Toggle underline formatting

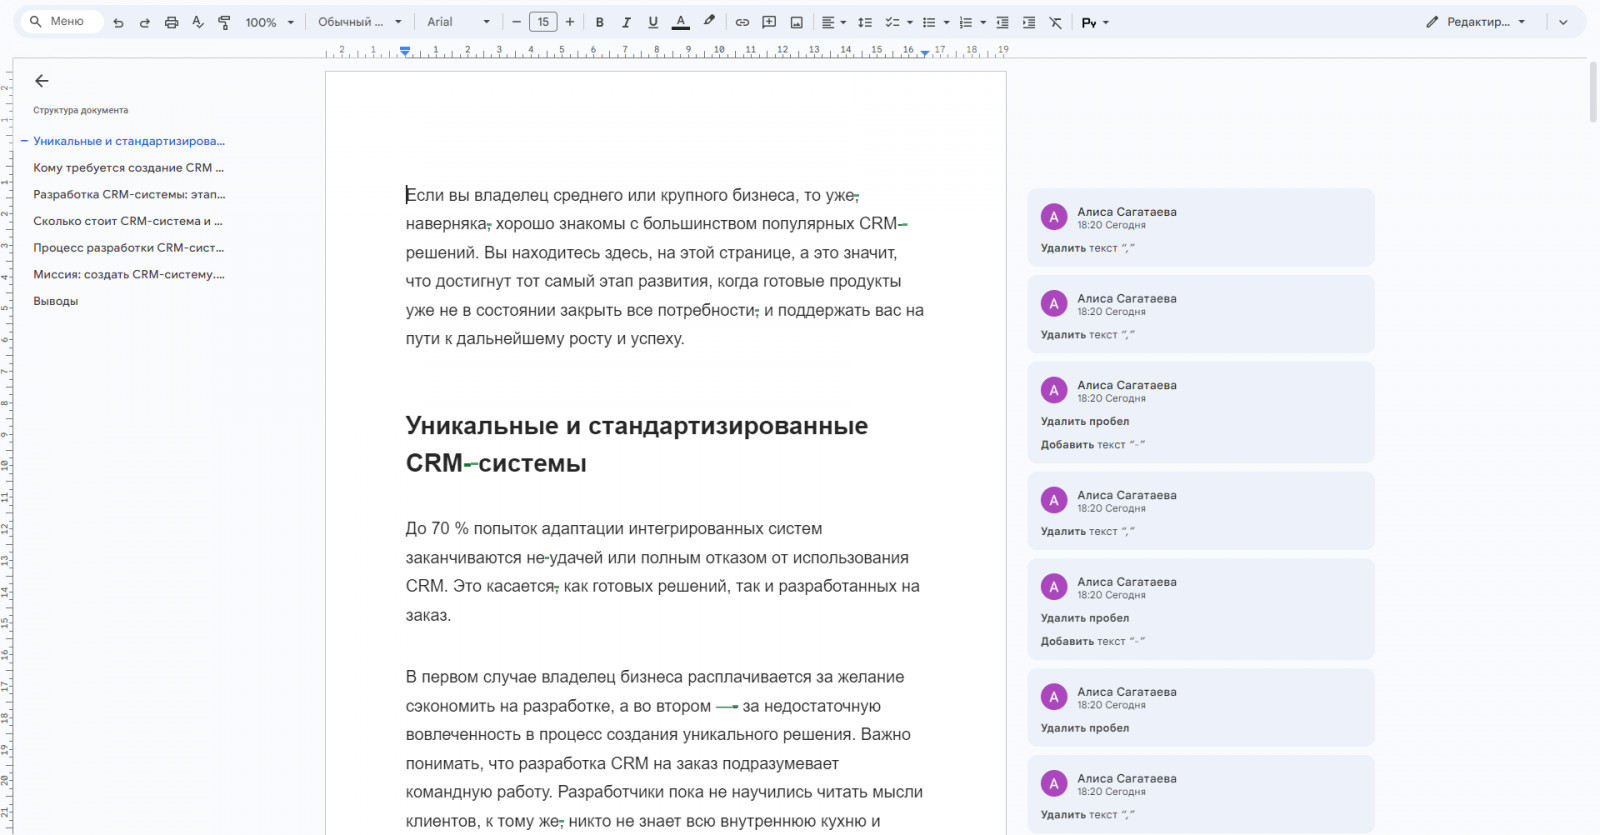click(x=653, y=22)
